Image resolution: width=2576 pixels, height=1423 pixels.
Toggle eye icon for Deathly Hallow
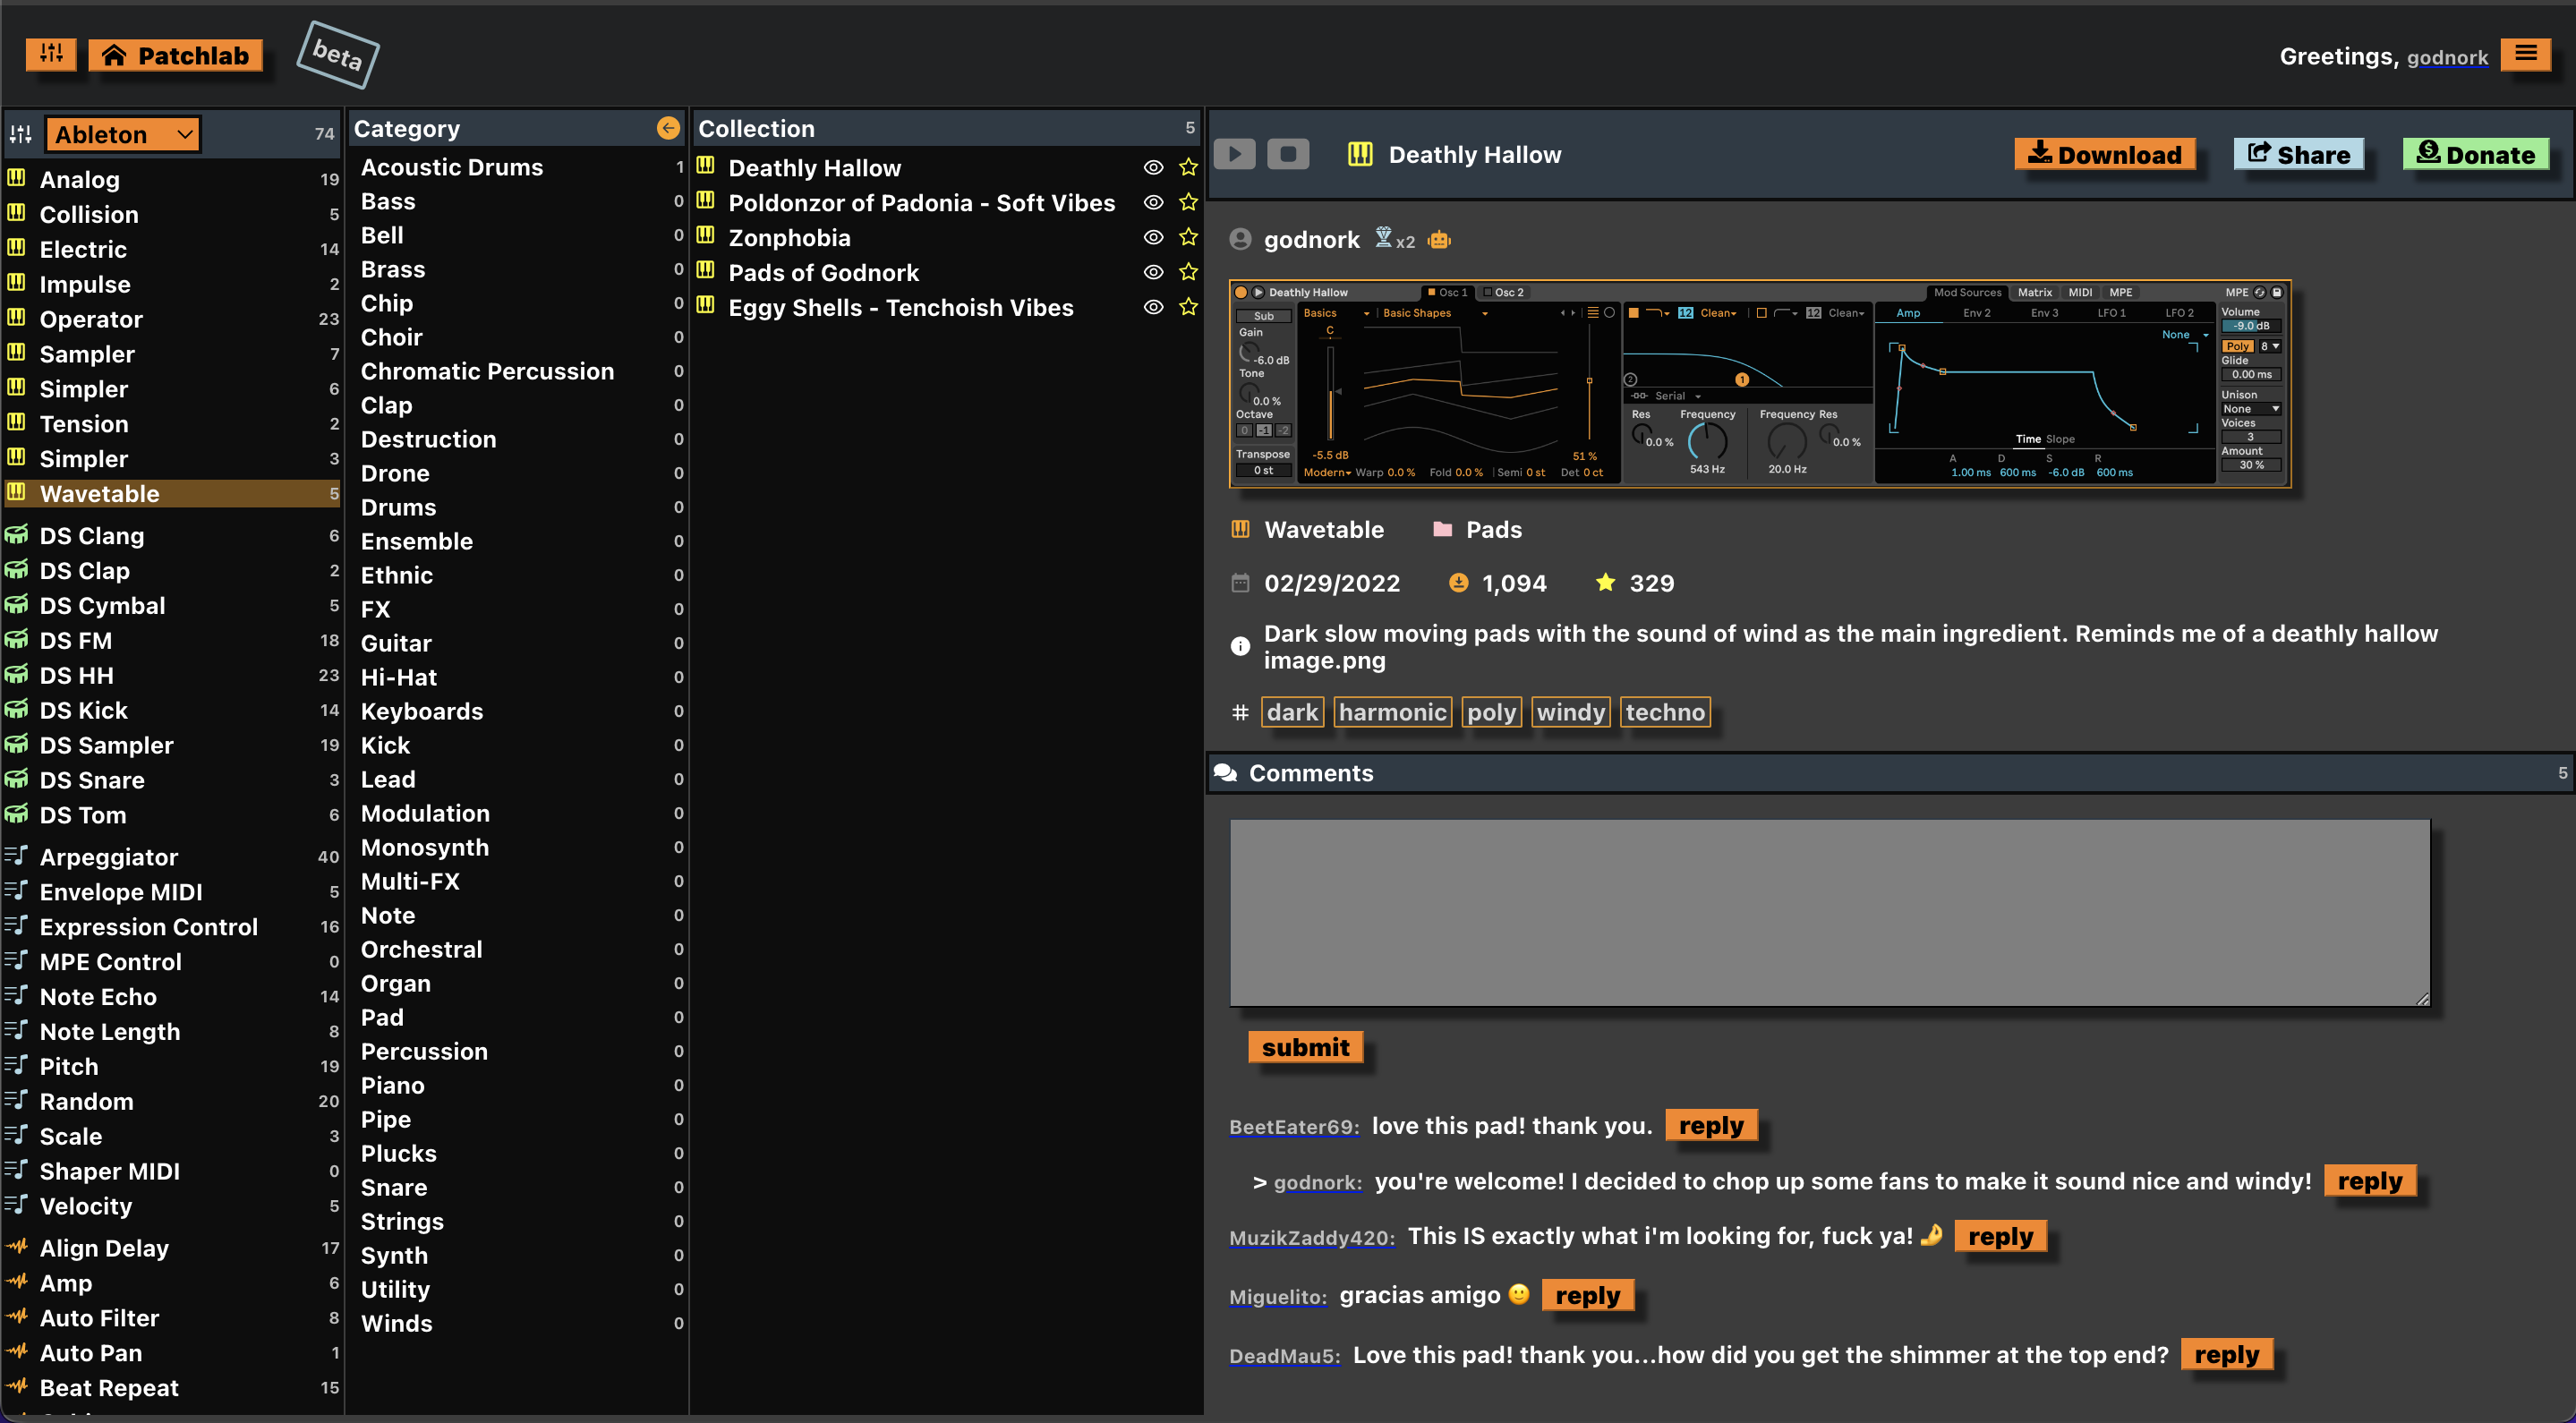(x=1153, y=167)
